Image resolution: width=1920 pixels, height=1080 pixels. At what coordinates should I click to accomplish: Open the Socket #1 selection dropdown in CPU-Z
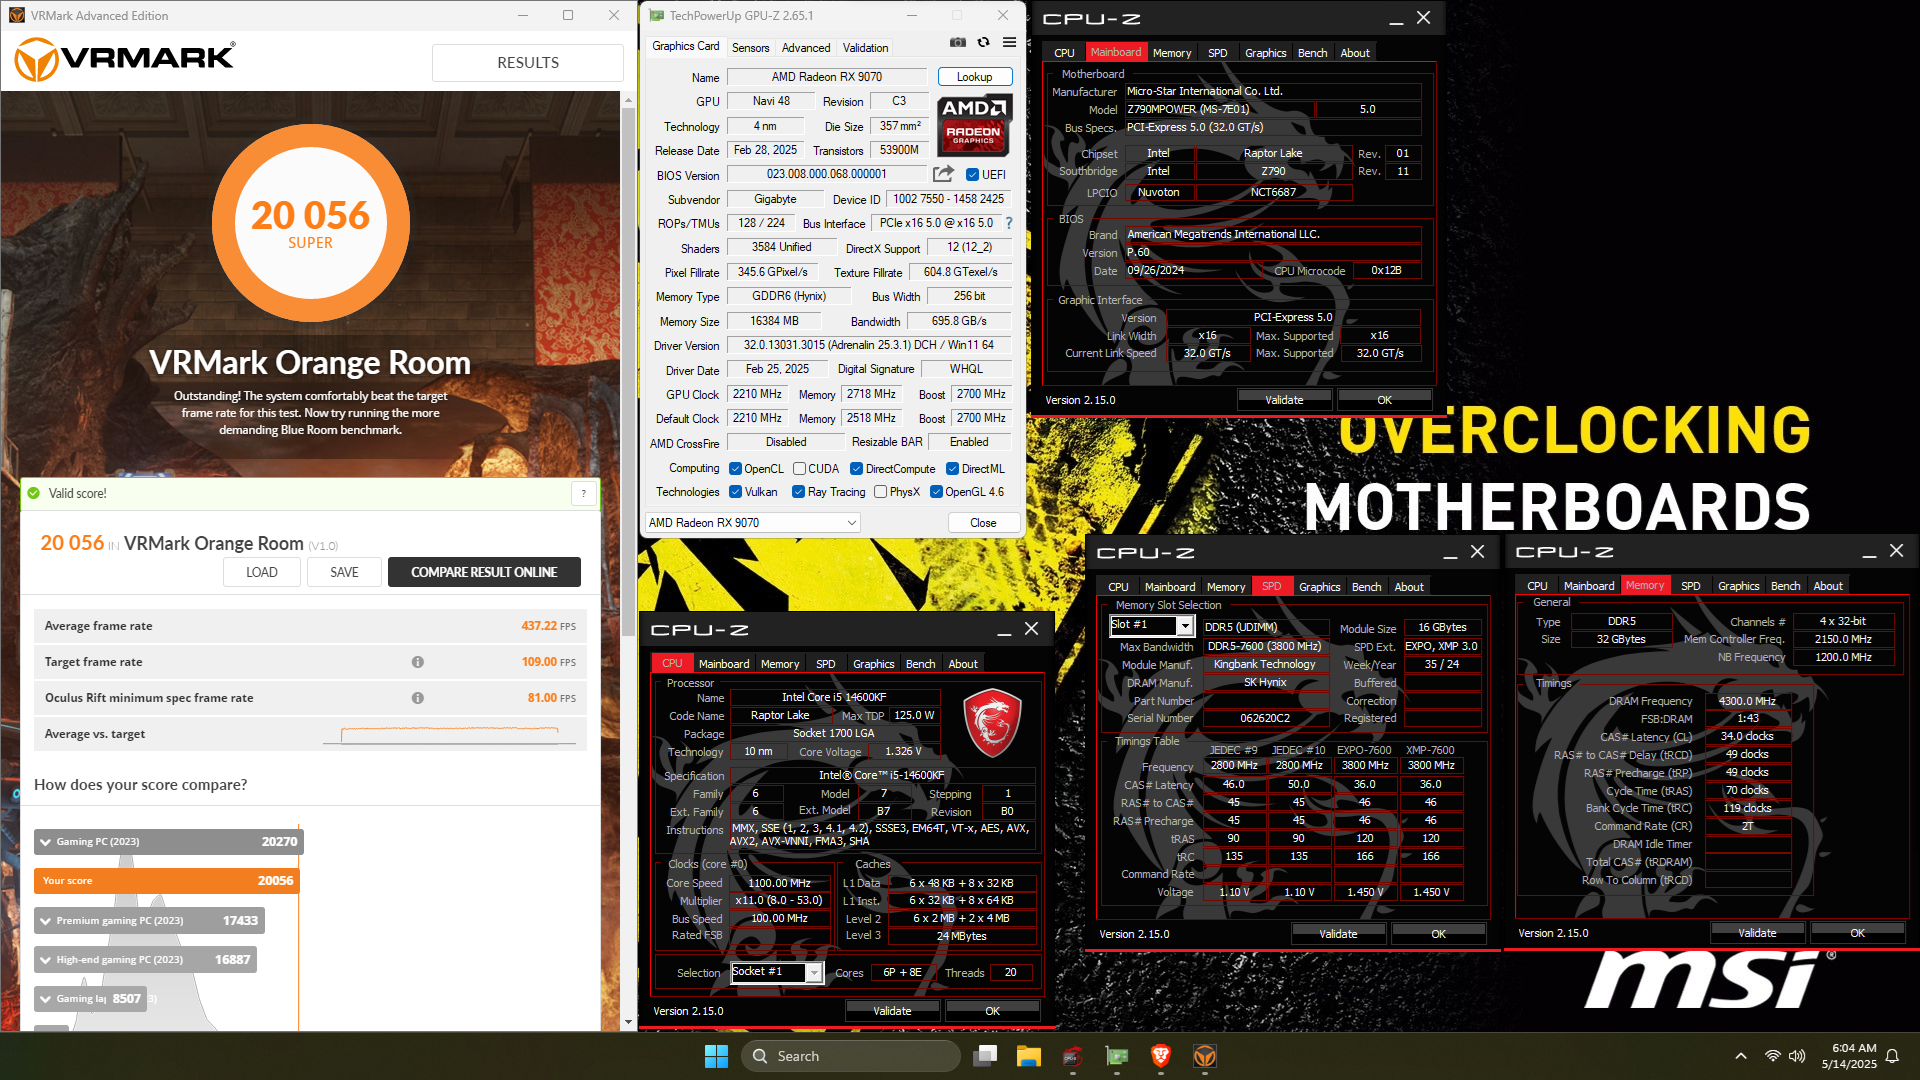pyautogui.click(x=777, y=972)
